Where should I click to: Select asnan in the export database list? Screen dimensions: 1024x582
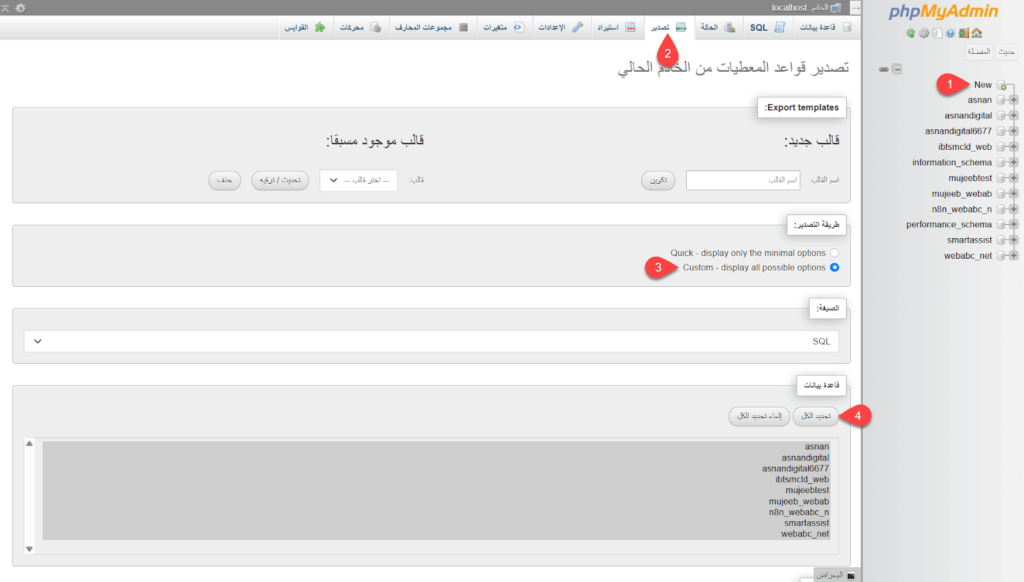point(436,447)
